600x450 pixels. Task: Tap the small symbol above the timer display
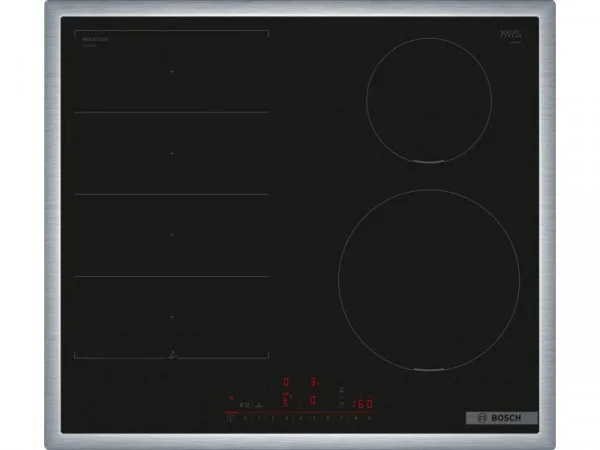343,390
